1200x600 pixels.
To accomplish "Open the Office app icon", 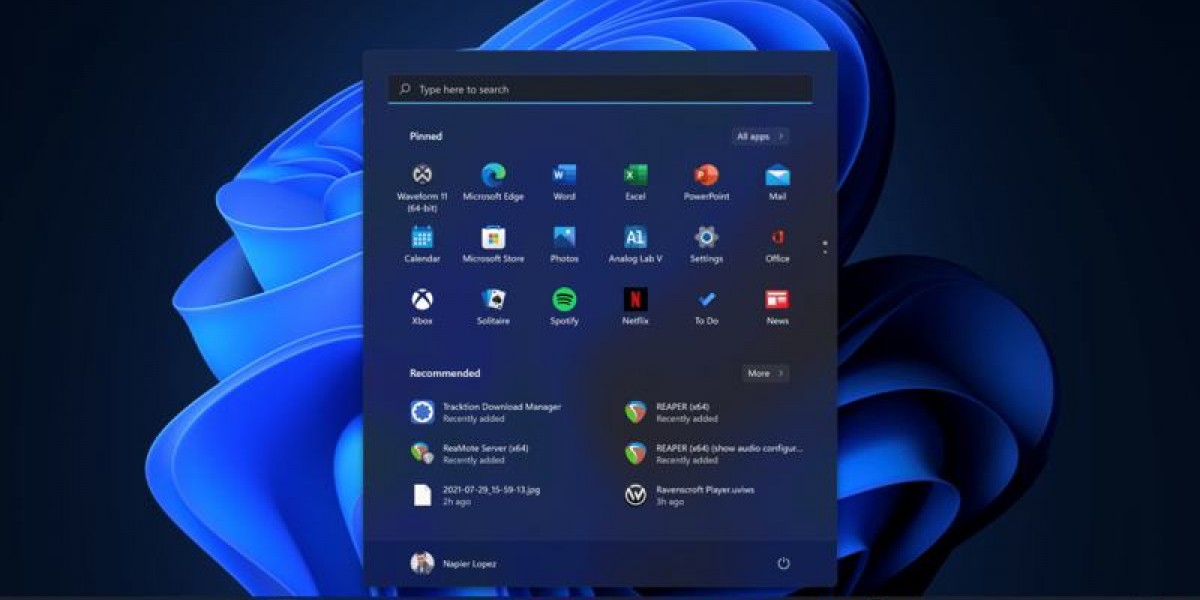I will tap(777, 237).
